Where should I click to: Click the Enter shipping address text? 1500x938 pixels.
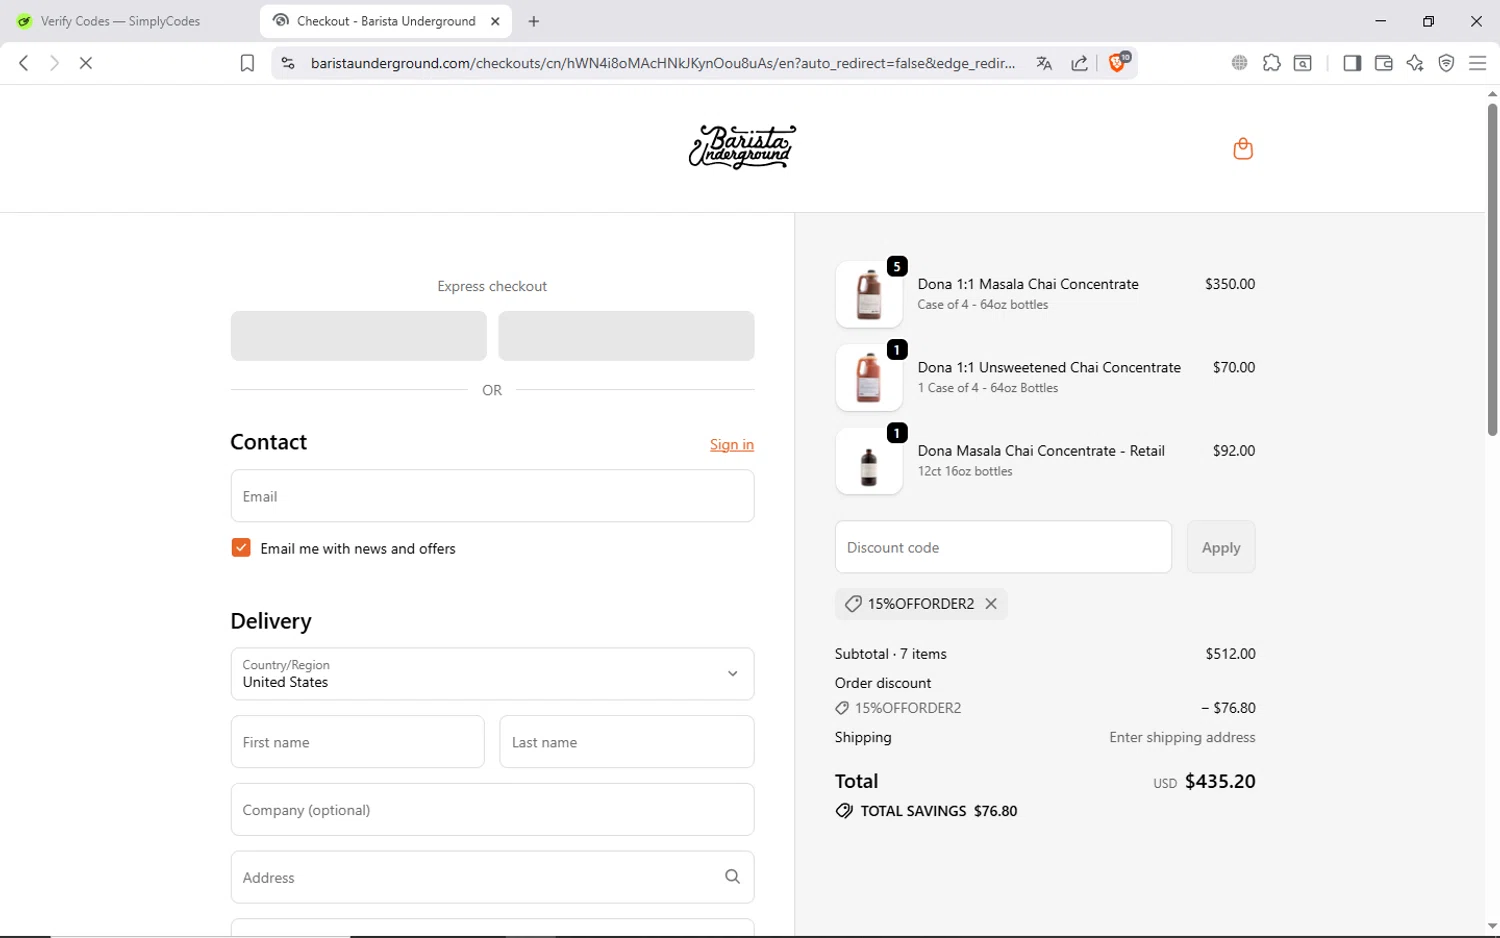point(1182,737)
